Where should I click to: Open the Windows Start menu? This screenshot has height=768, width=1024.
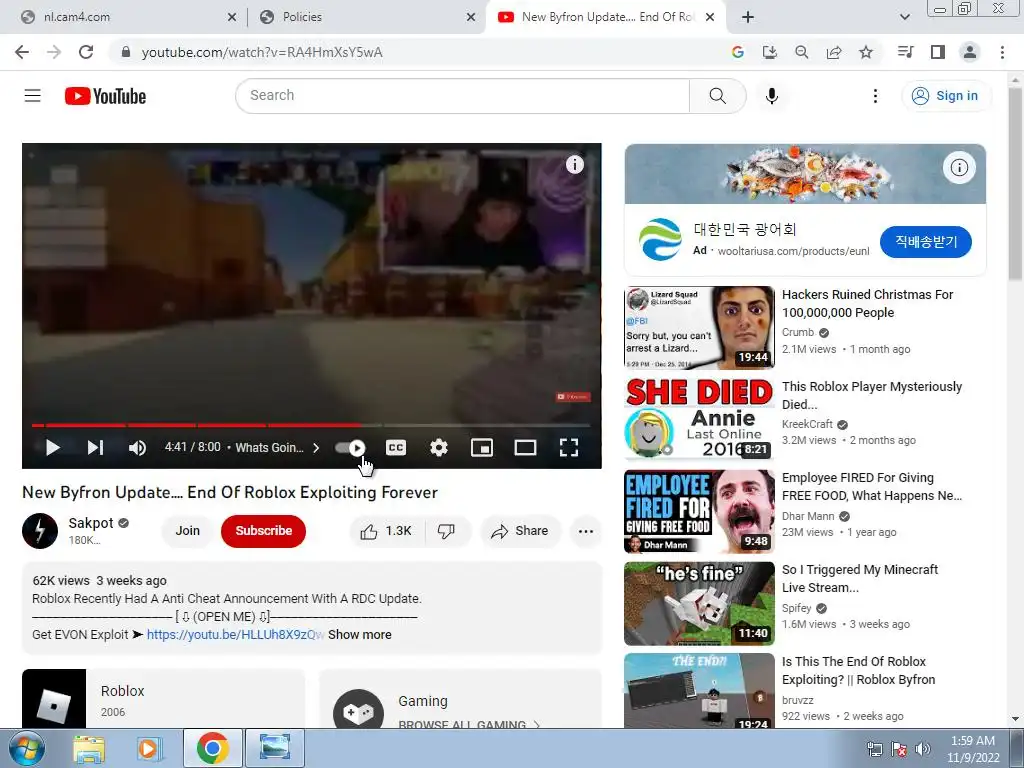(27, 748)
